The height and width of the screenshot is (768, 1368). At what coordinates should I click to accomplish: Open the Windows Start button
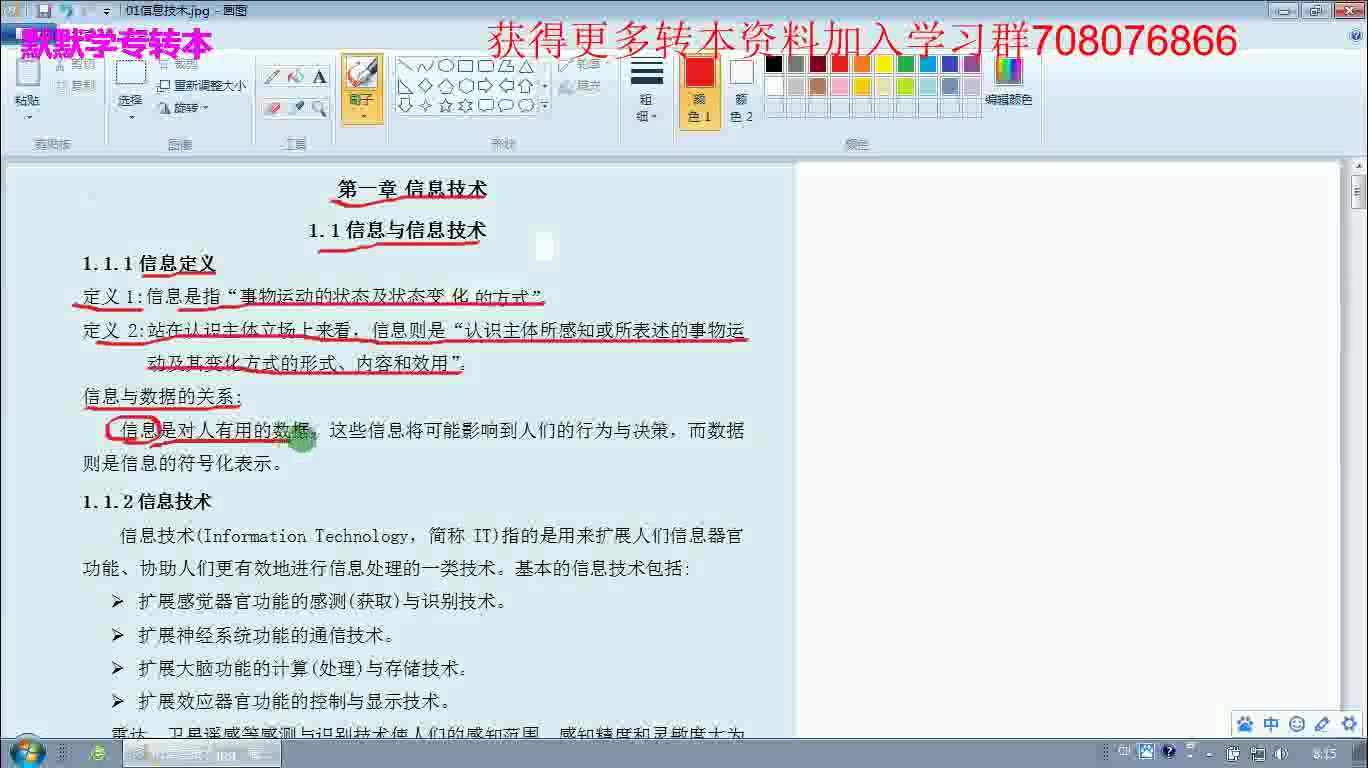(26, 752)
